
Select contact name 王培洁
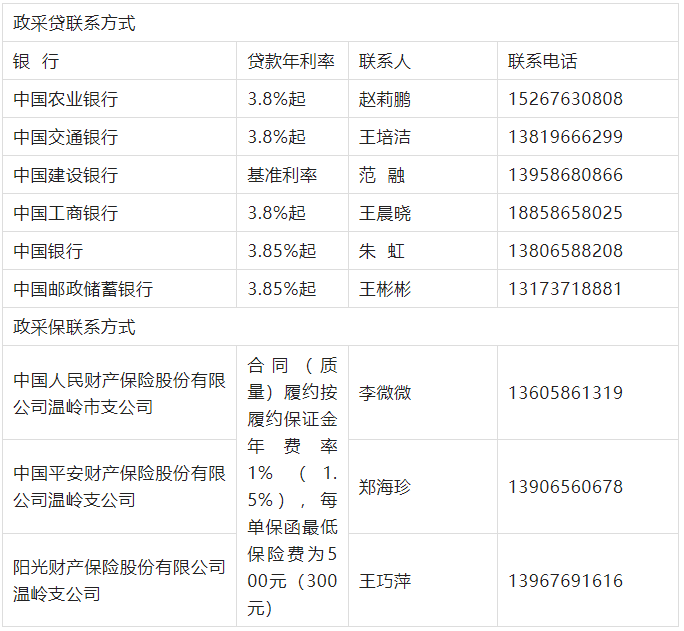(x=385, y=137)
